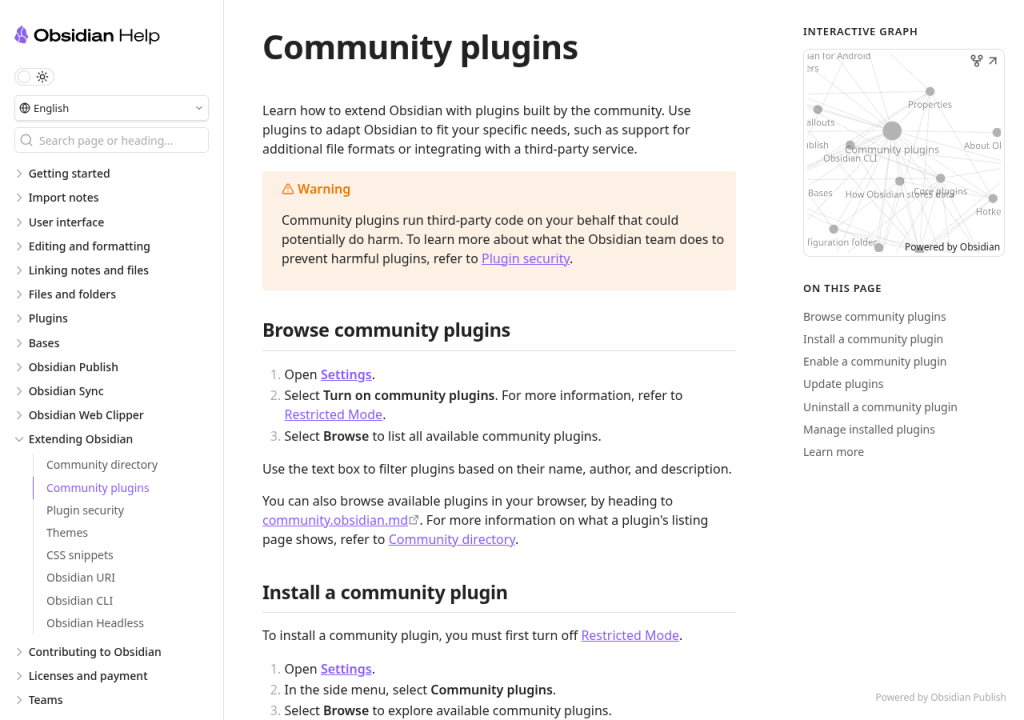Open the global graph icon in graph panel
This screenshot has width=1024, height=720.
[x=976, y=61]
